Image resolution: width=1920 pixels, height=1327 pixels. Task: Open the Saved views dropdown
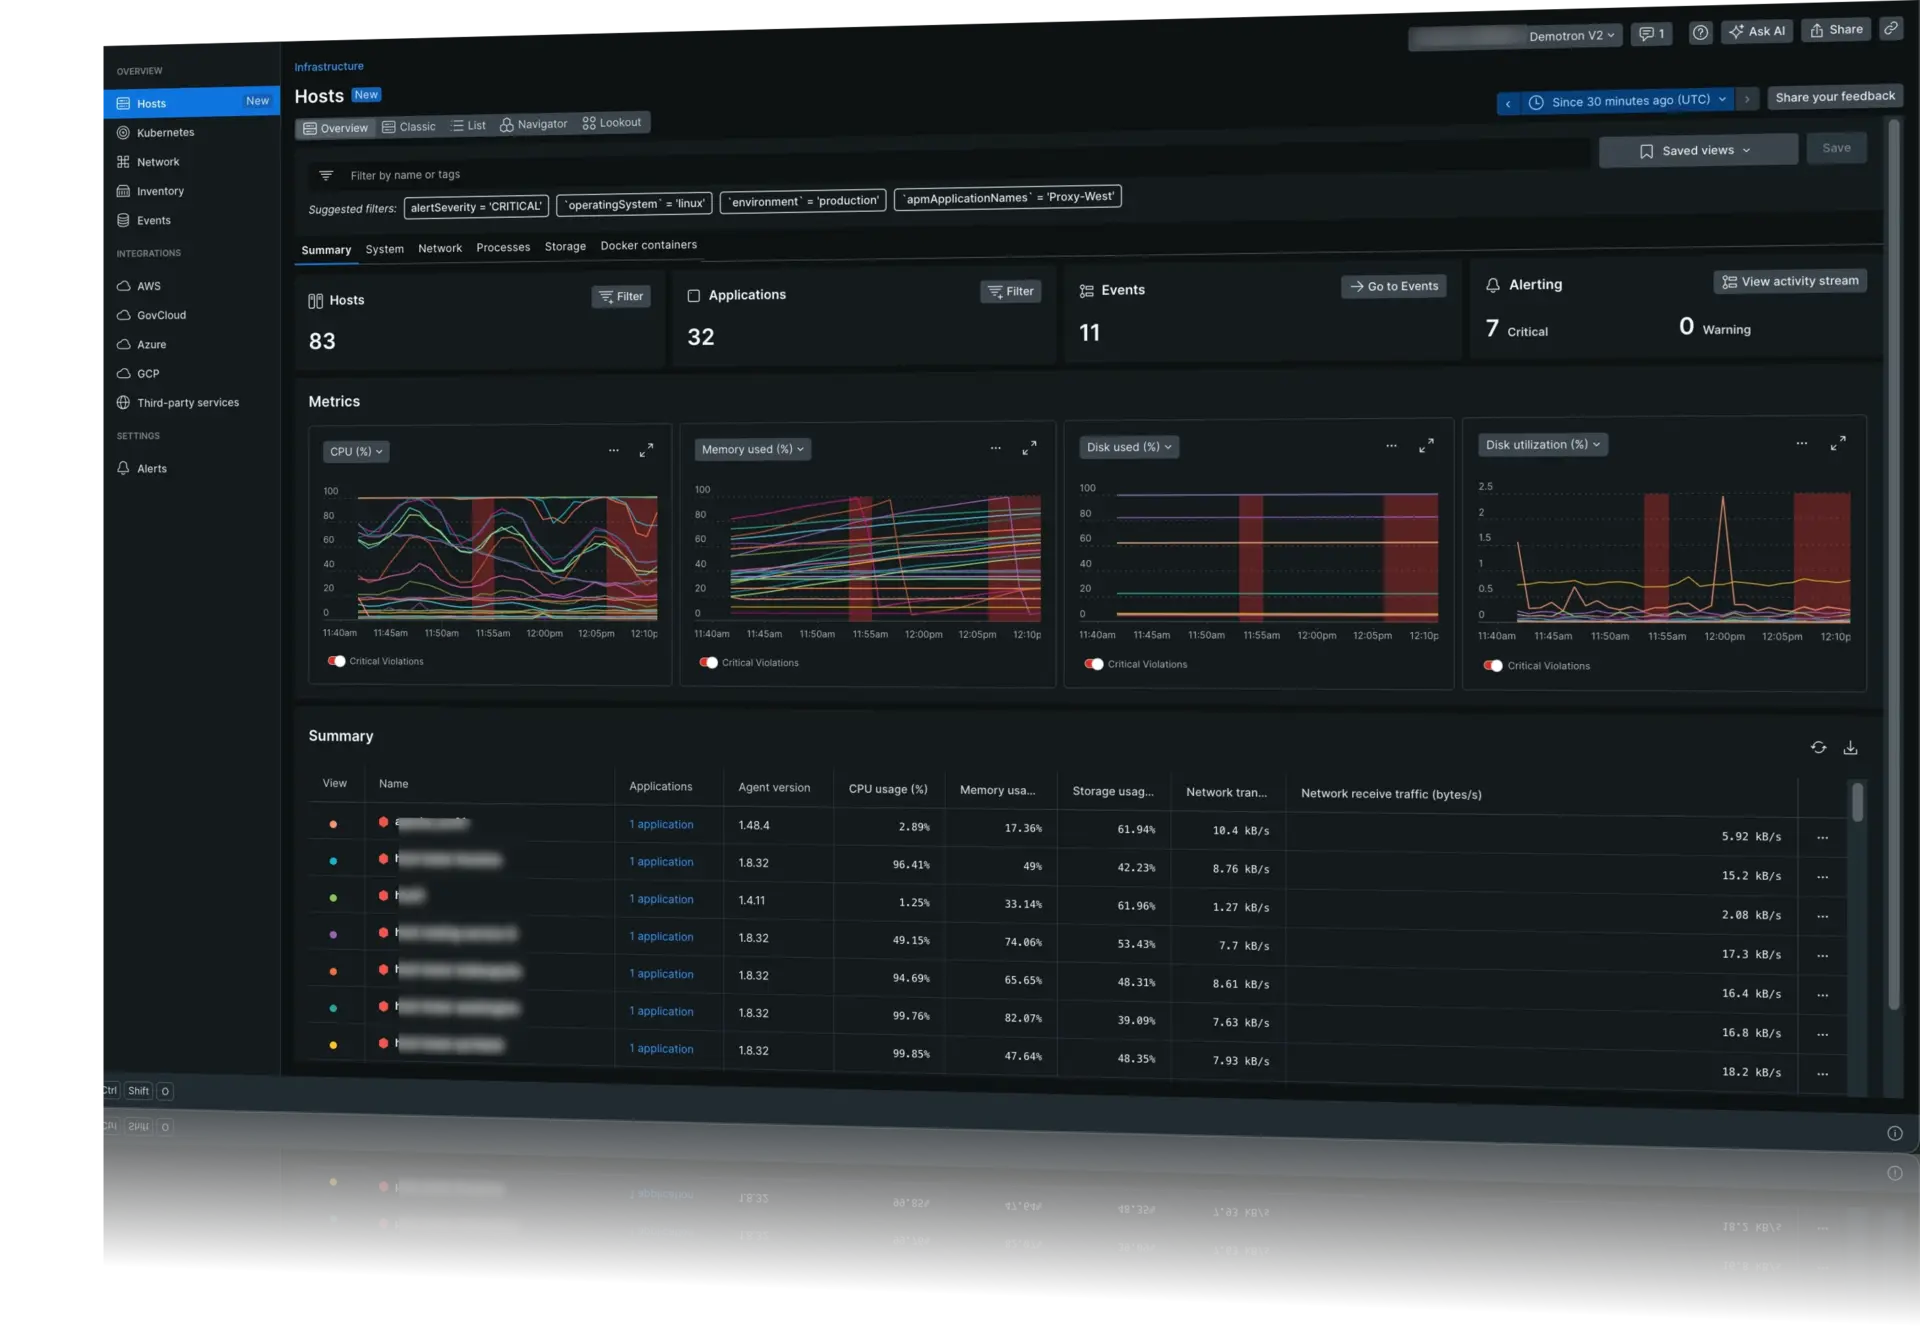click(1698, 149)
